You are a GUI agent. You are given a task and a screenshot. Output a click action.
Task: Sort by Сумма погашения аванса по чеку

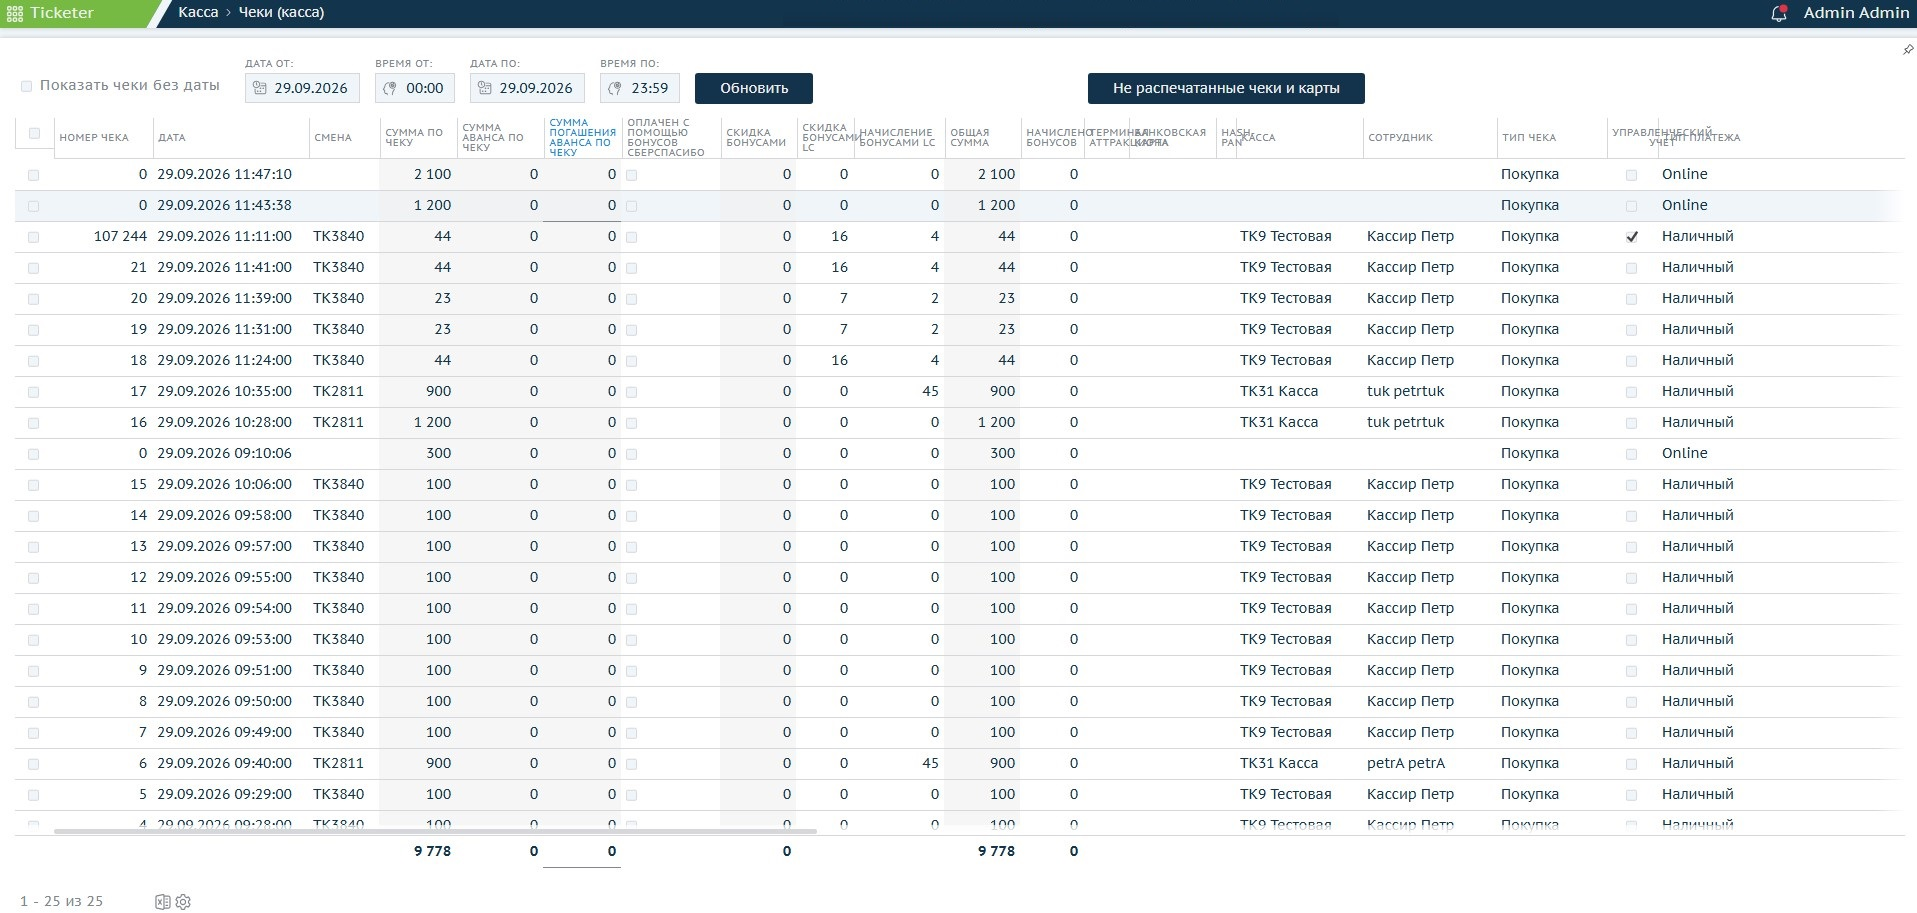(581, 138)
